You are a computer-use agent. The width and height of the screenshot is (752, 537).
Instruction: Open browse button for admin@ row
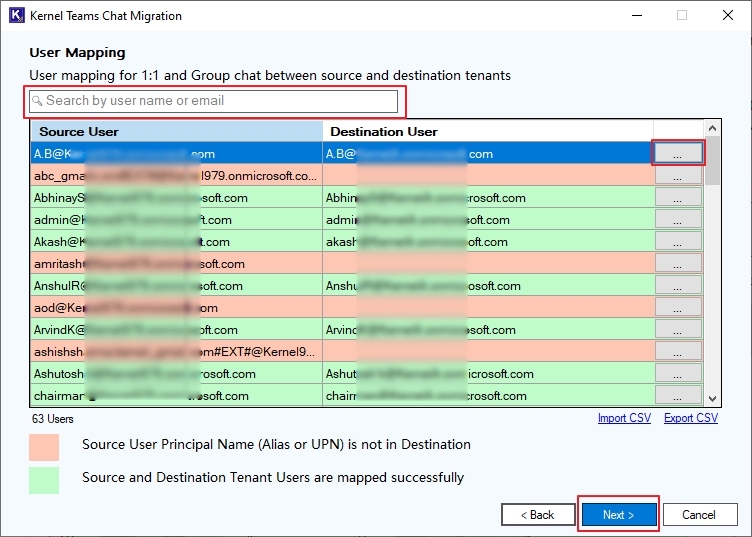678,220
